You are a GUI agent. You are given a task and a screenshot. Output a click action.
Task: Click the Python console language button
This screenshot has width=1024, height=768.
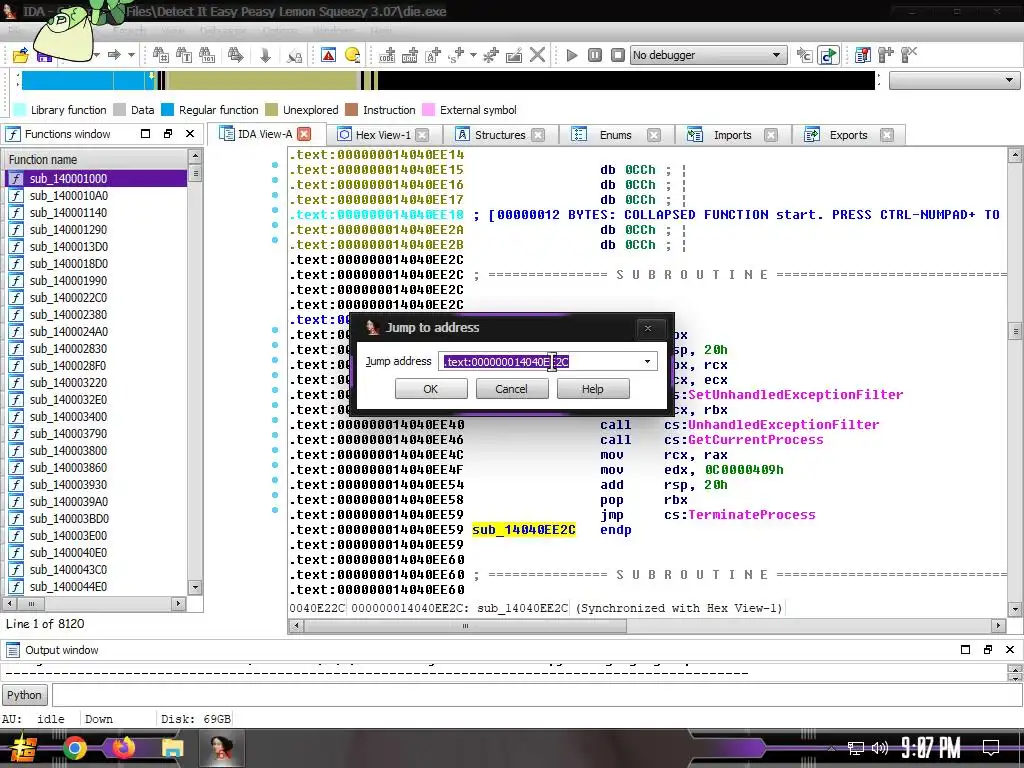tap(24, 695)
